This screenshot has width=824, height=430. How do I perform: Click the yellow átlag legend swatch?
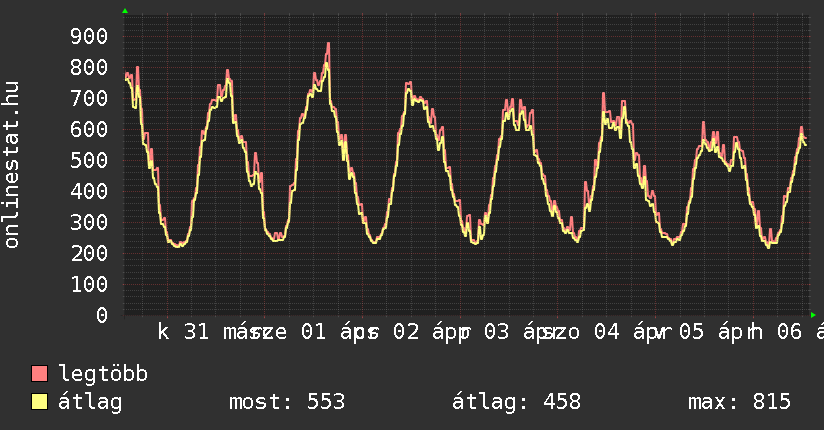[40, 402]
